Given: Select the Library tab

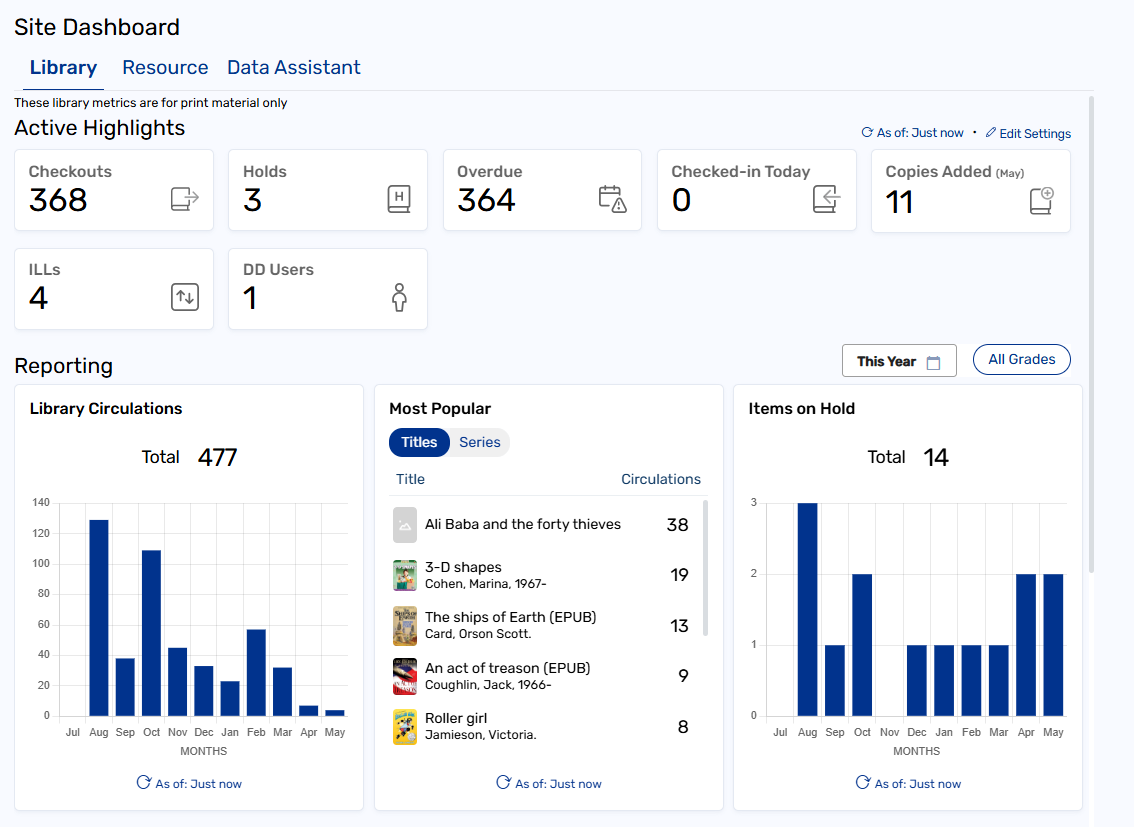Looking at the screenshot, I should [63, 68].
